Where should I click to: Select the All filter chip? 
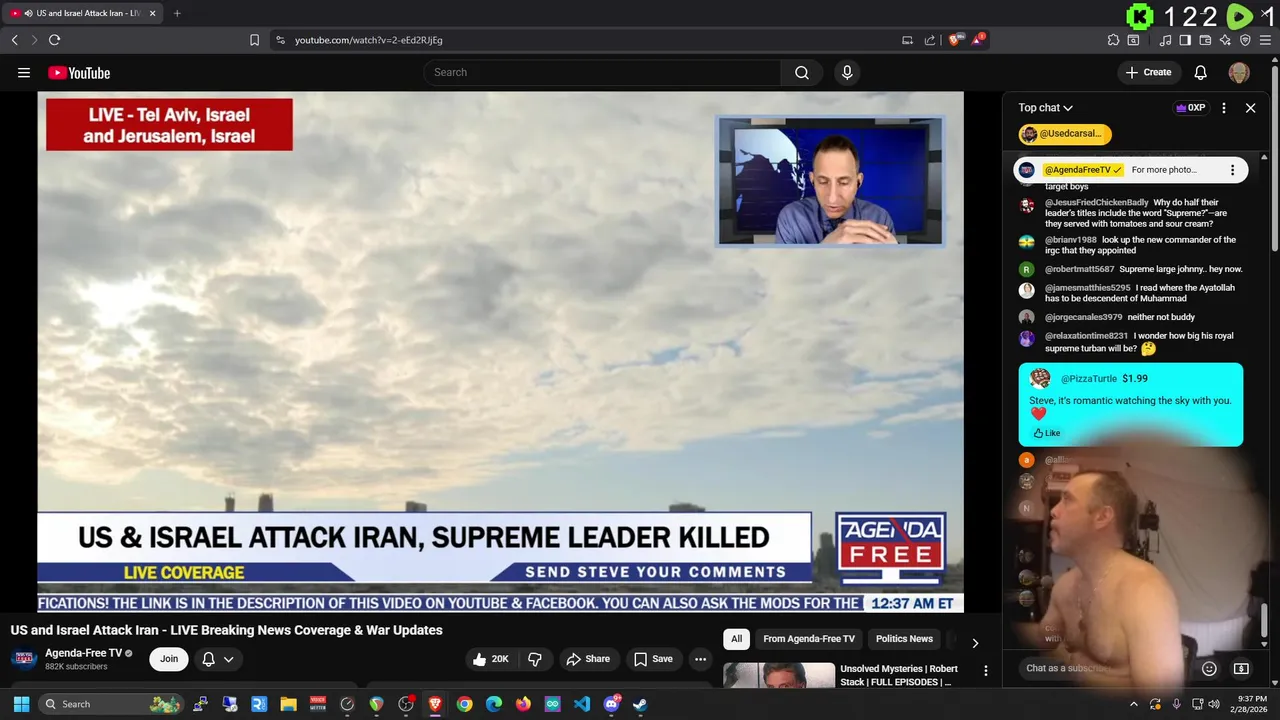pyautogui.click(x=736, y=639)
